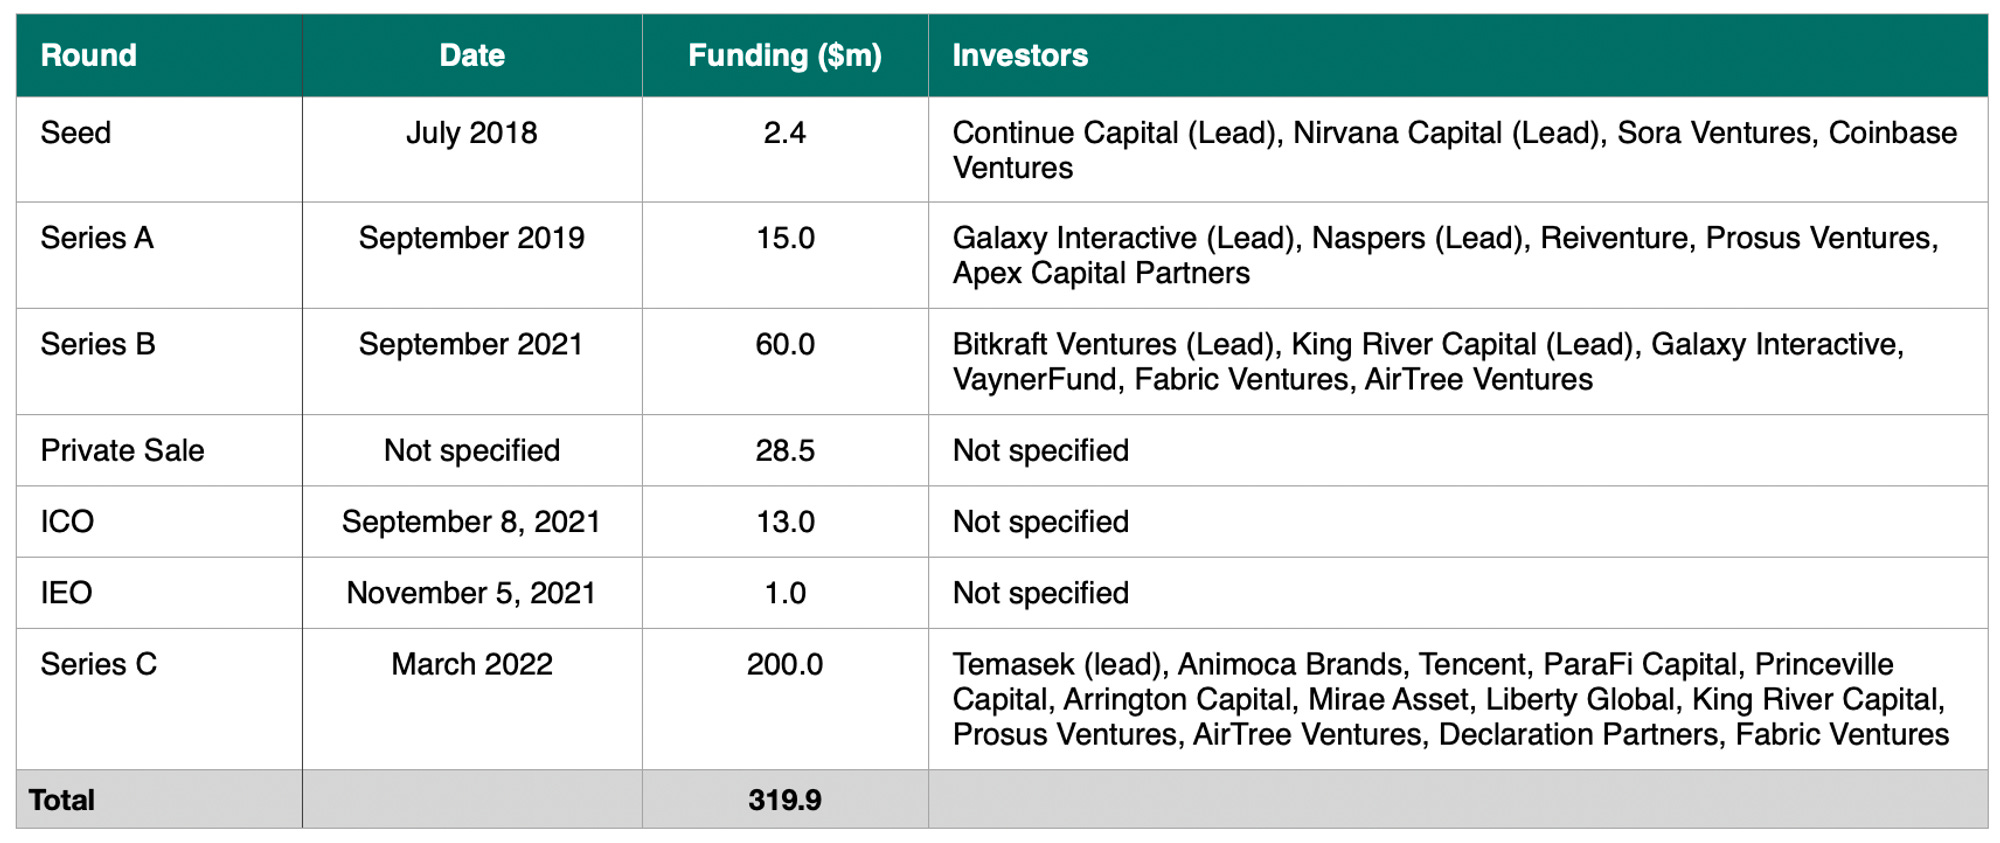This screenshot has width=2000, height=843.
Task: Click the Private Sale row label
Action: pyautogui.click(x=122, y=450)
